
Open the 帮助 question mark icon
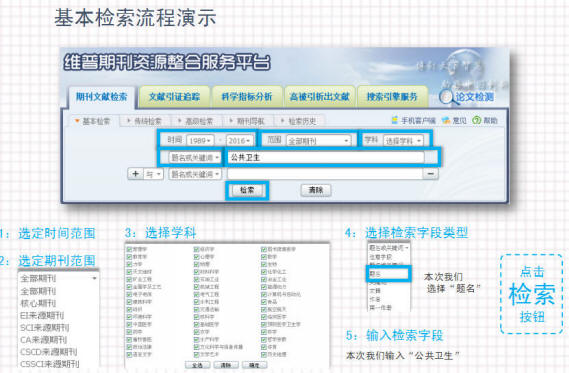(476, 120)
